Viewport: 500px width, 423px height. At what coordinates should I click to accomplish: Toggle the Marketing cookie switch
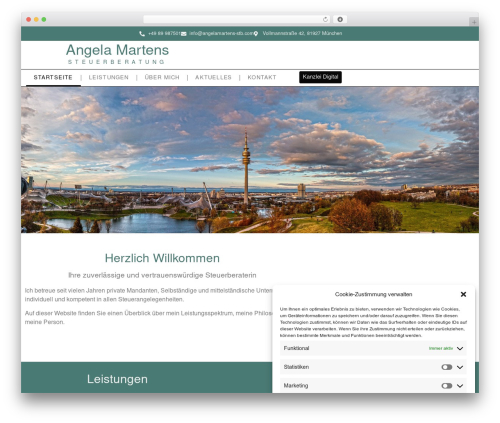(447, 386)
